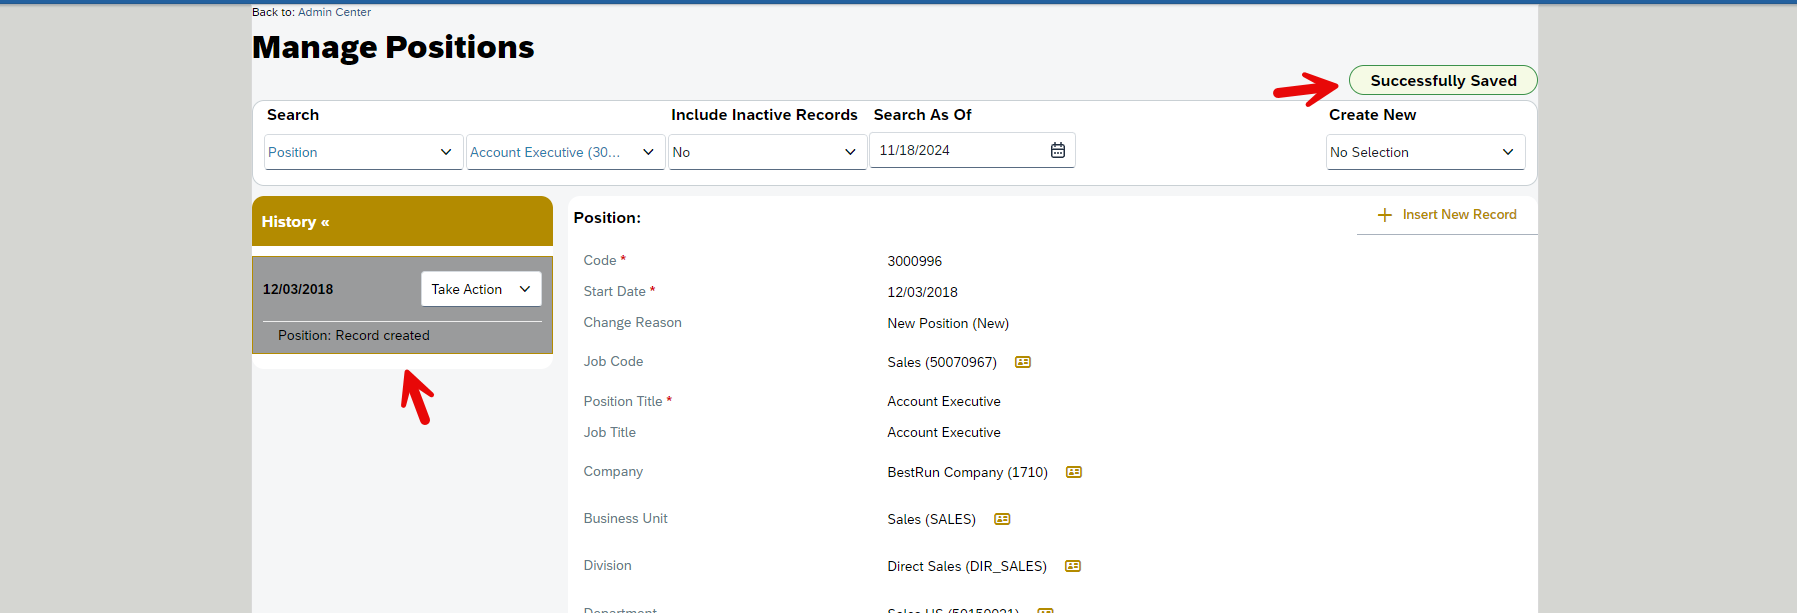This screenshot has height=613, width=1797.
Task: Open Include Inactive Records dropdown
Action: 767,152
